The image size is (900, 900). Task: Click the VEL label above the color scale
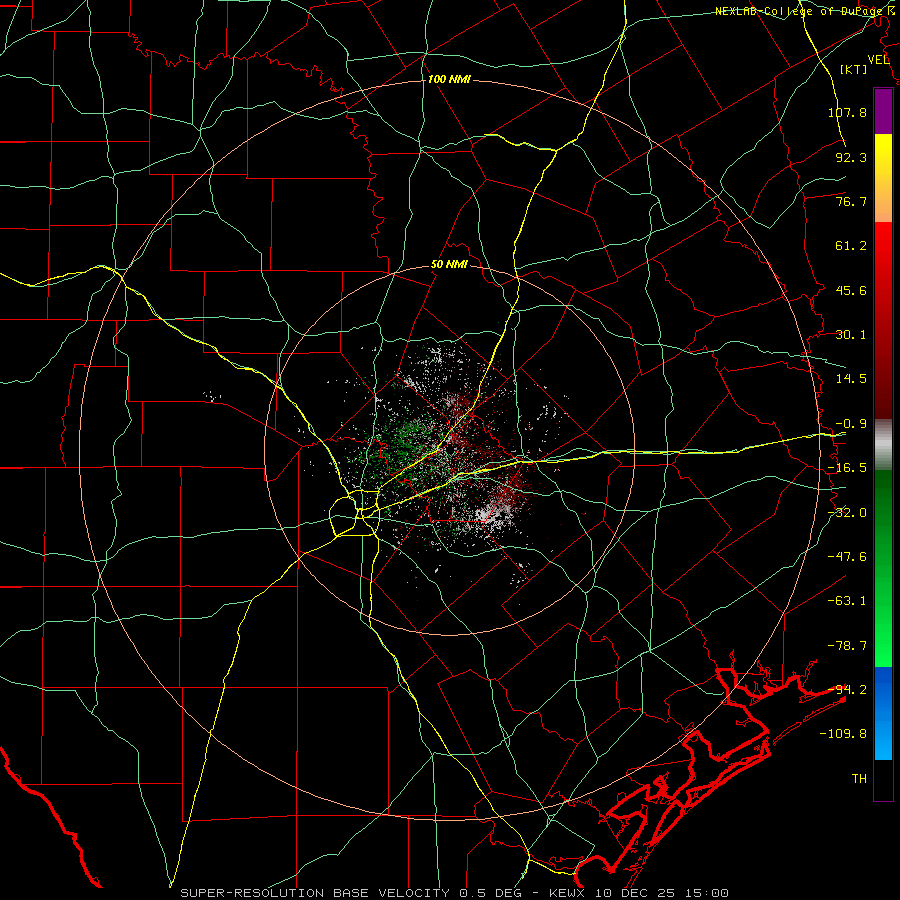[878, 60]
